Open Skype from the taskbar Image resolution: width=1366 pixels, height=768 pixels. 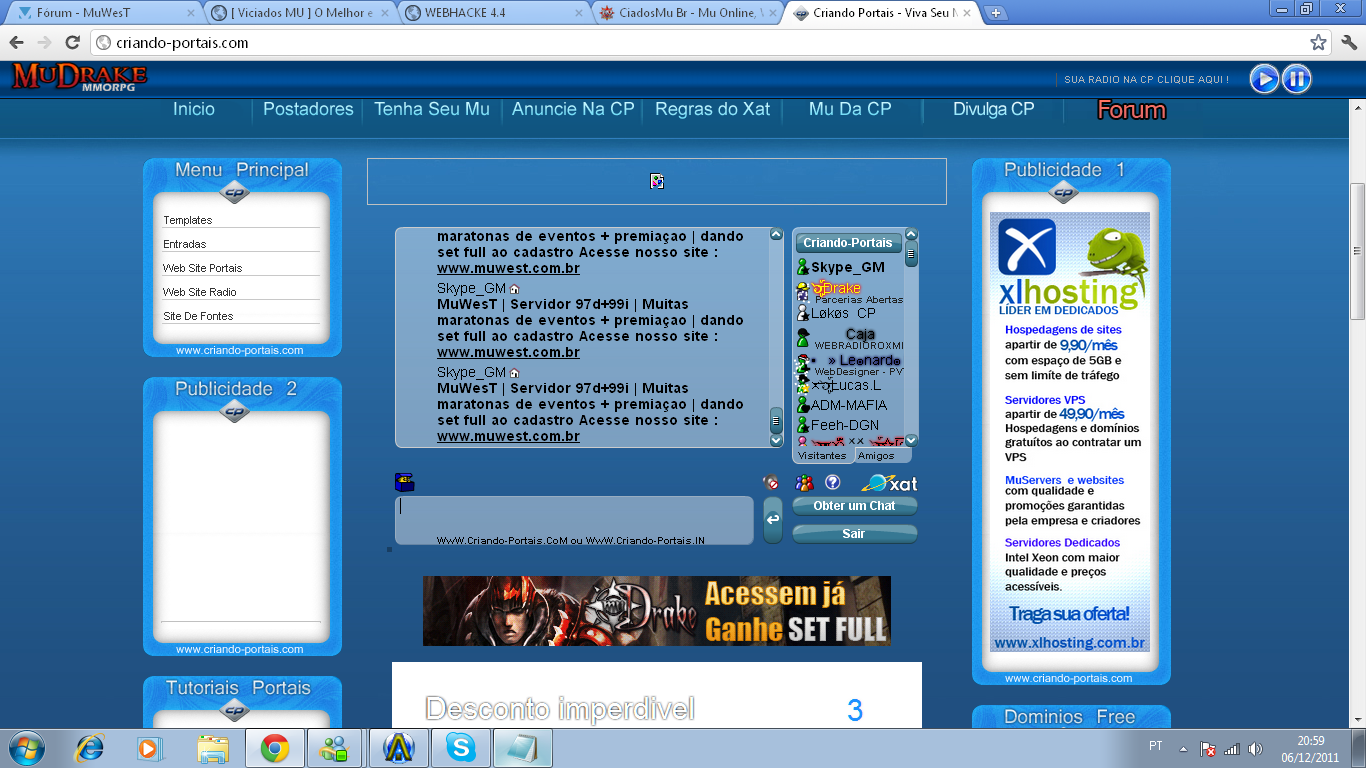tap(461, 748)
